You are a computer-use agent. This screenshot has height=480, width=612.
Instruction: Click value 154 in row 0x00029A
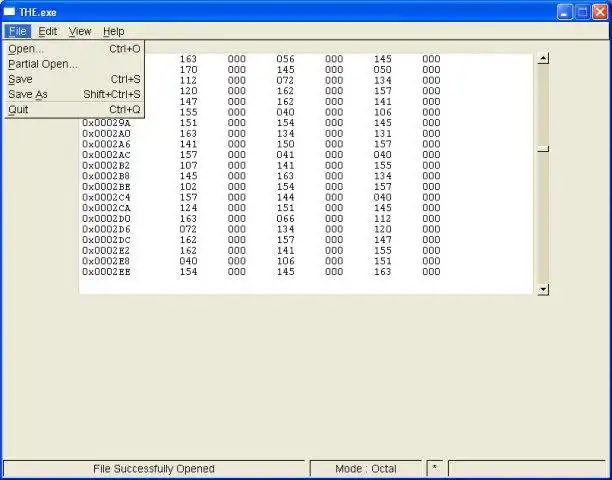(x=285, y=123)
